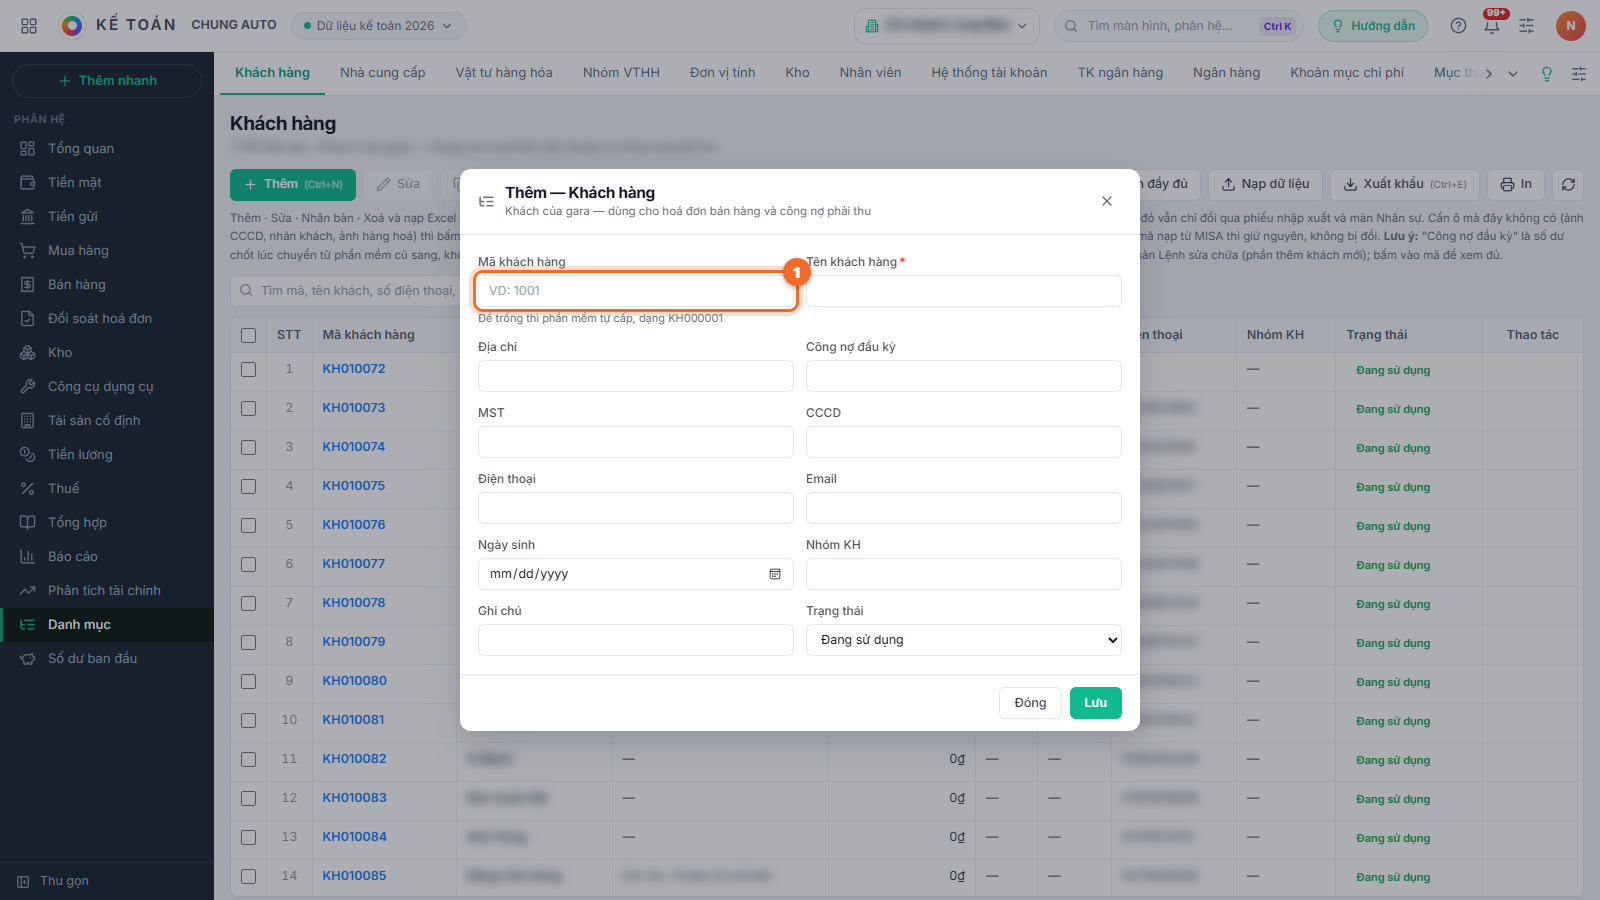Click the Đóng button
Image resolution: width=1600 pixels, height=900 pixels.
1030,703
